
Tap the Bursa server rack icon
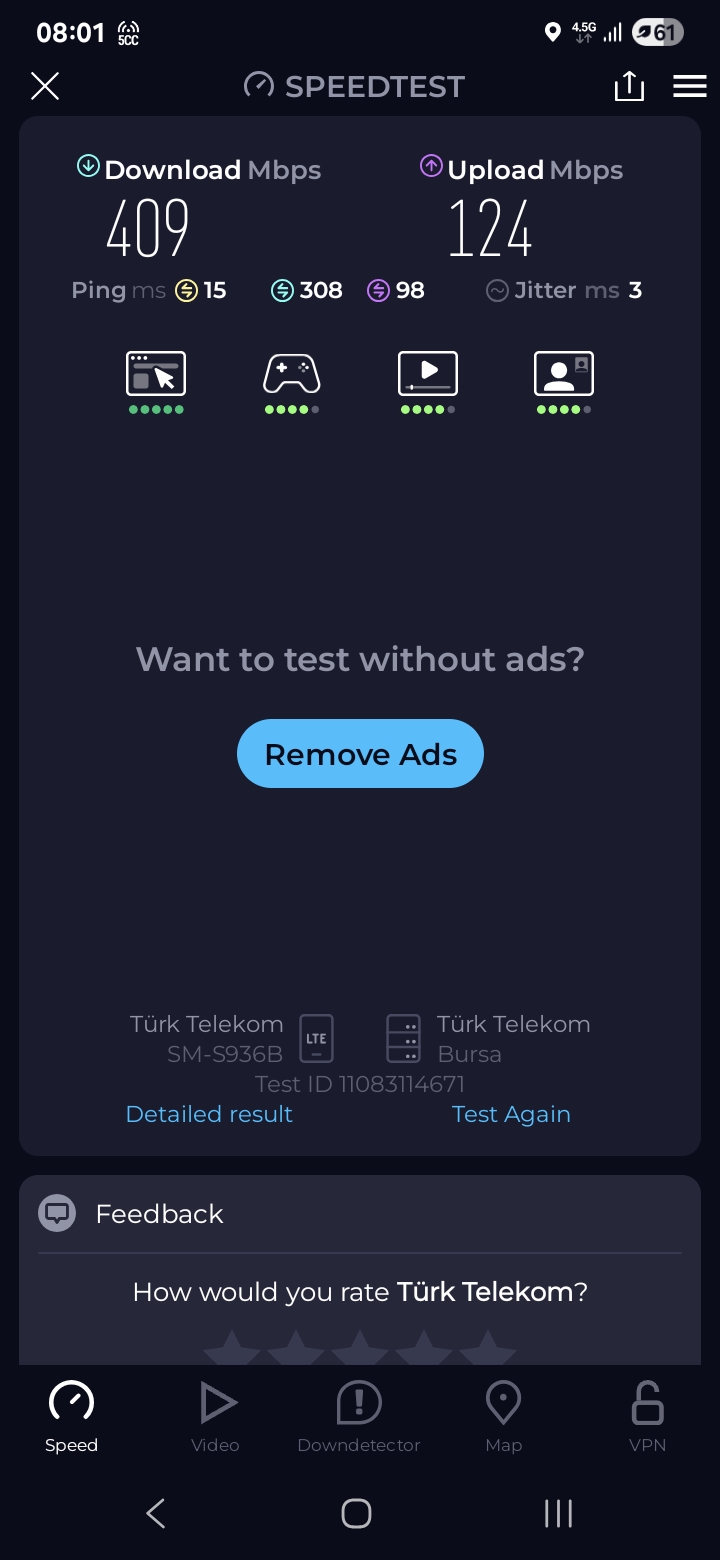[x=404, y=1038]
